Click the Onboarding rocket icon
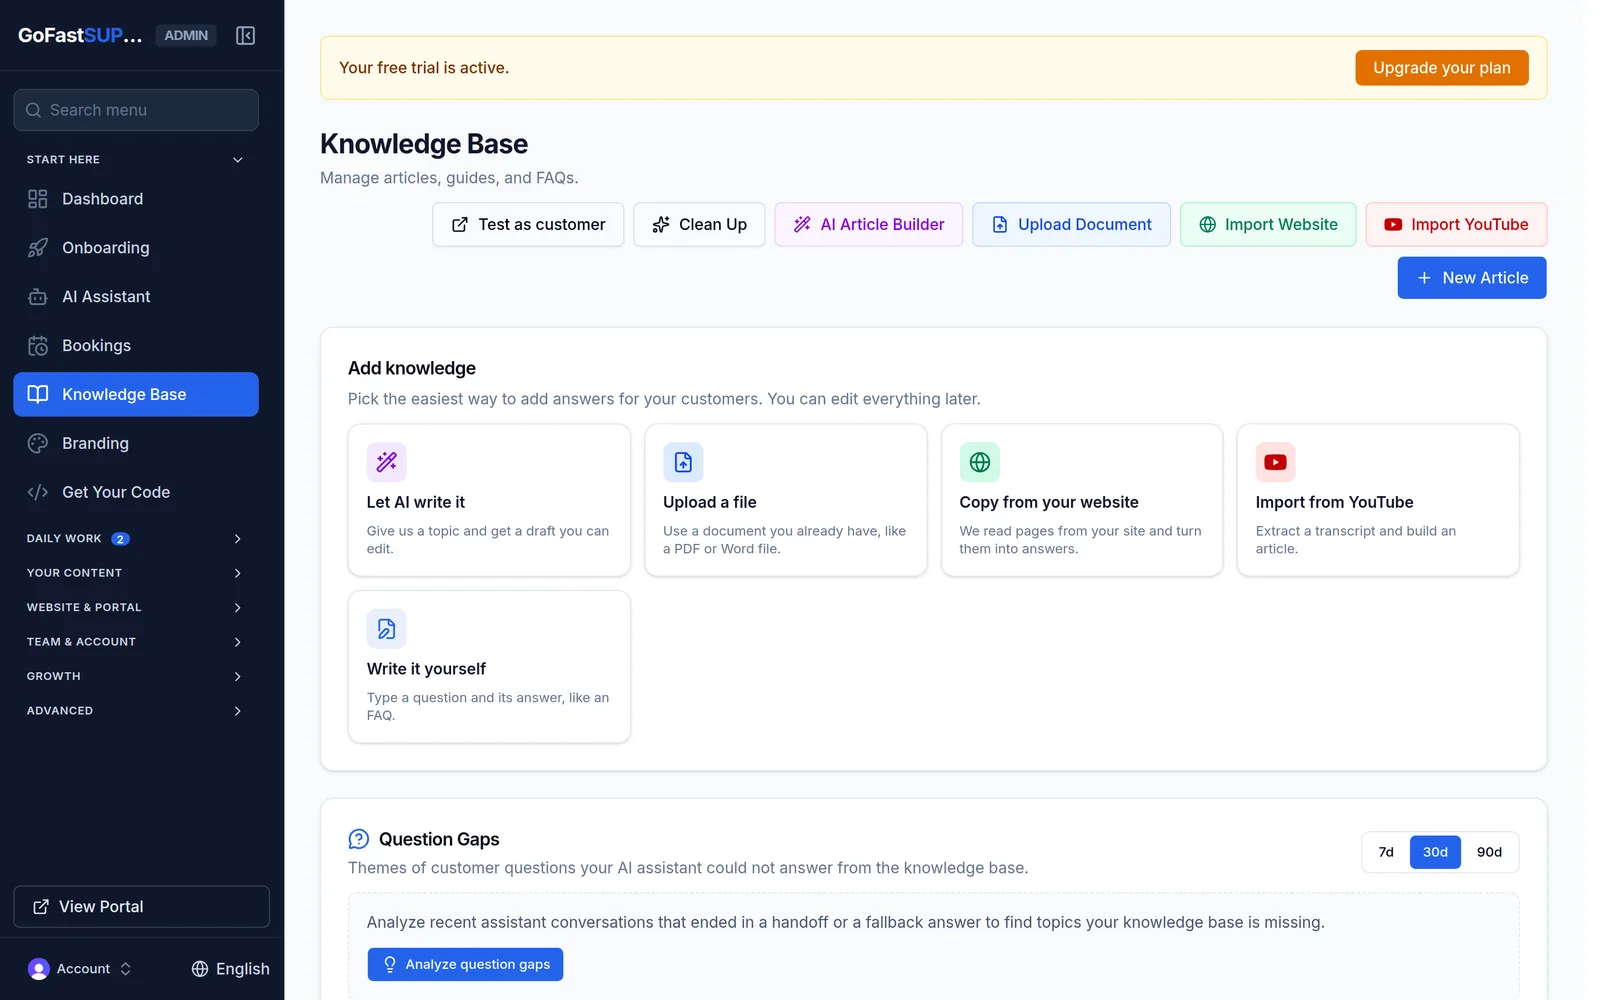 38,248
